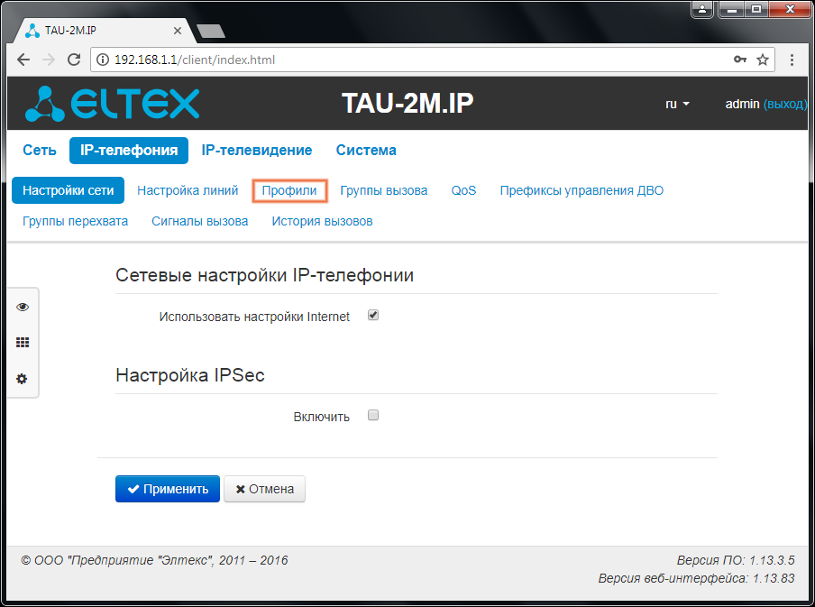Open the Сигналы вызова tab

[x=200, y=221]
